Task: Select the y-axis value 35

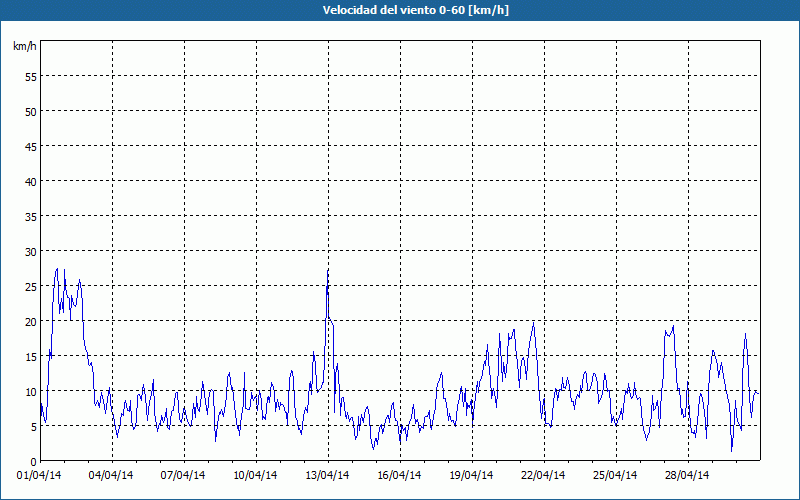Action: click(31, 217)
